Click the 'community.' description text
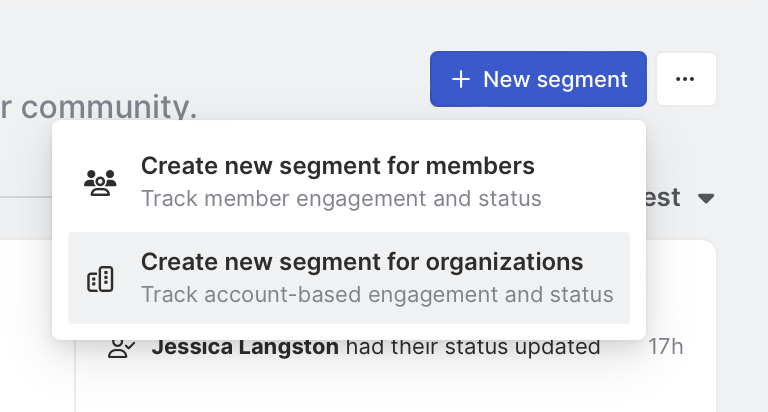The image size is (768, 412). (100, 106)
